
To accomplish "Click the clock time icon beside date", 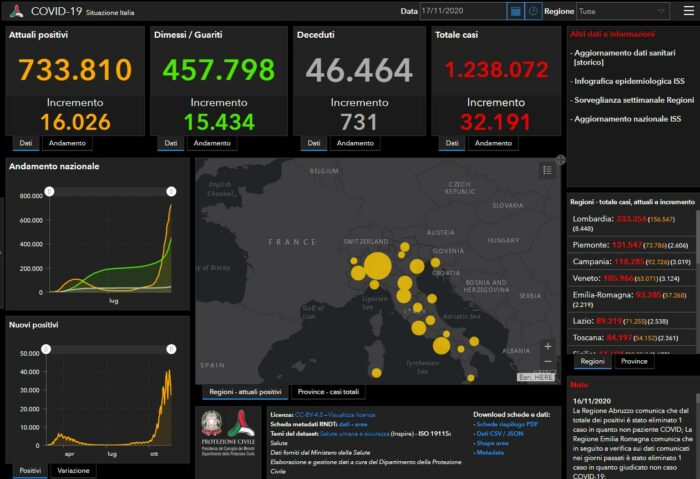I will click(533, 11).
